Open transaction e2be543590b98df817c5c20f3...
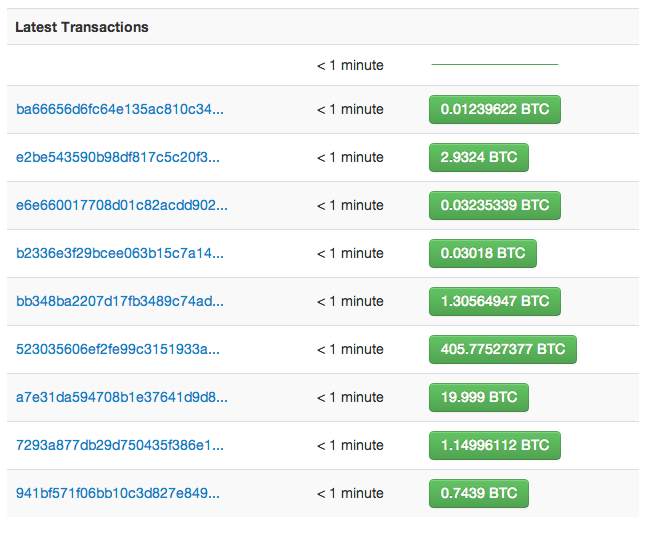This screenshot has height=540, width=649. click(118, 157)
